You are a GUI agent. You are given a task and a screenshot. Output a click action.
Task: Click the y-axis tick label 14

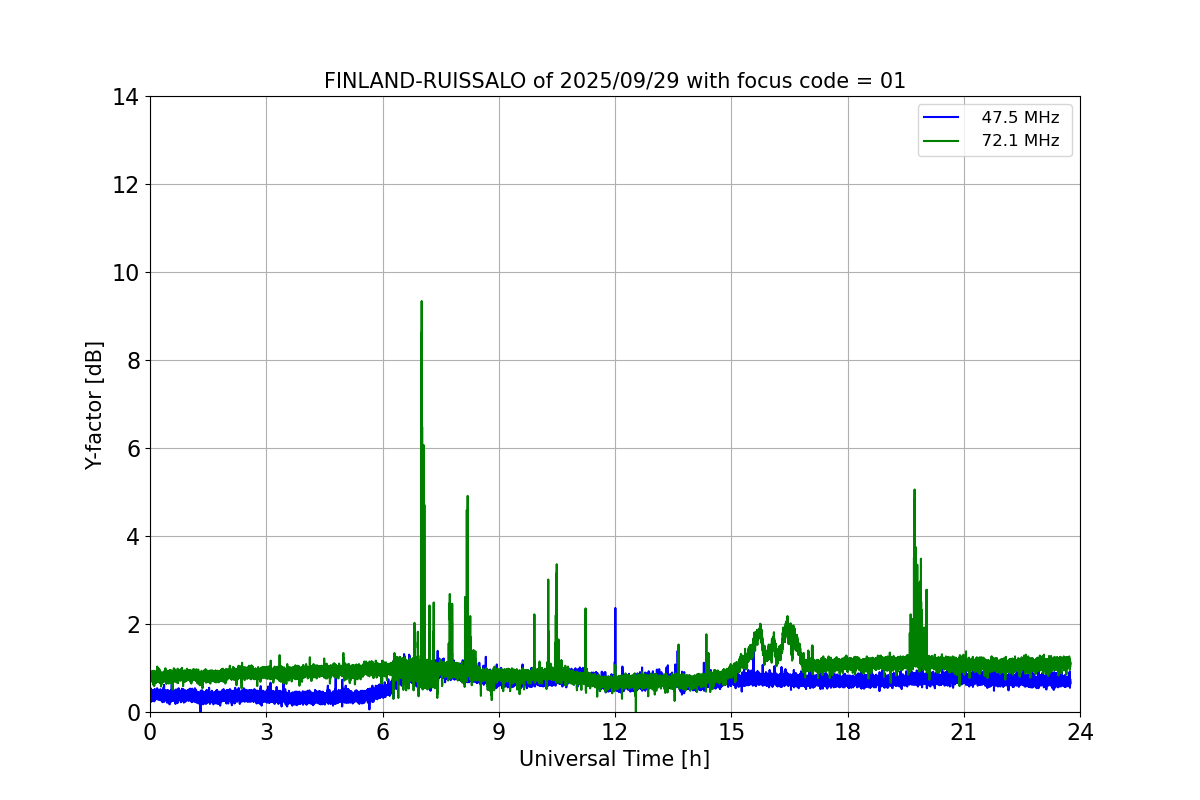click(125, 97)
